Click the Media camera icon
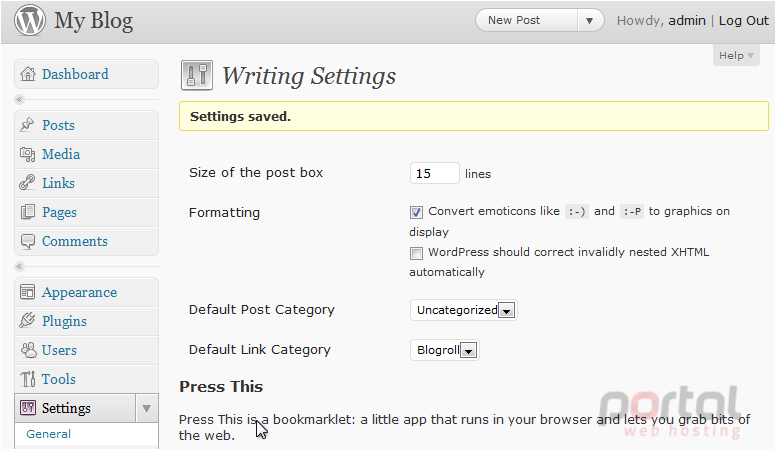Viewport: 776px width, 450px height. point(28,154)
